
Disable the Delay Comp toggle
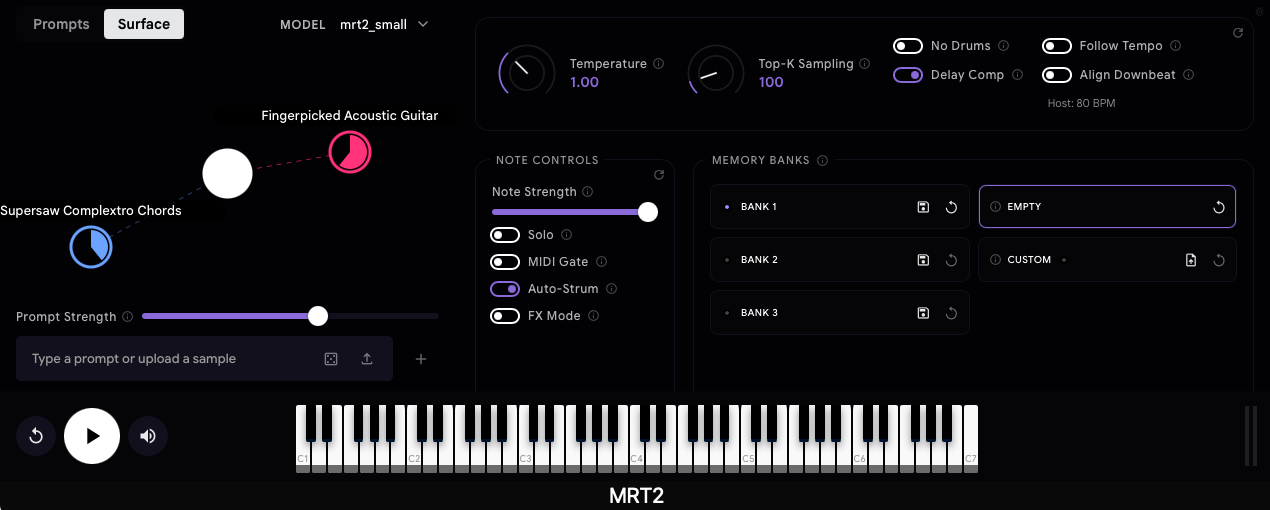click(x=908, y=75)
